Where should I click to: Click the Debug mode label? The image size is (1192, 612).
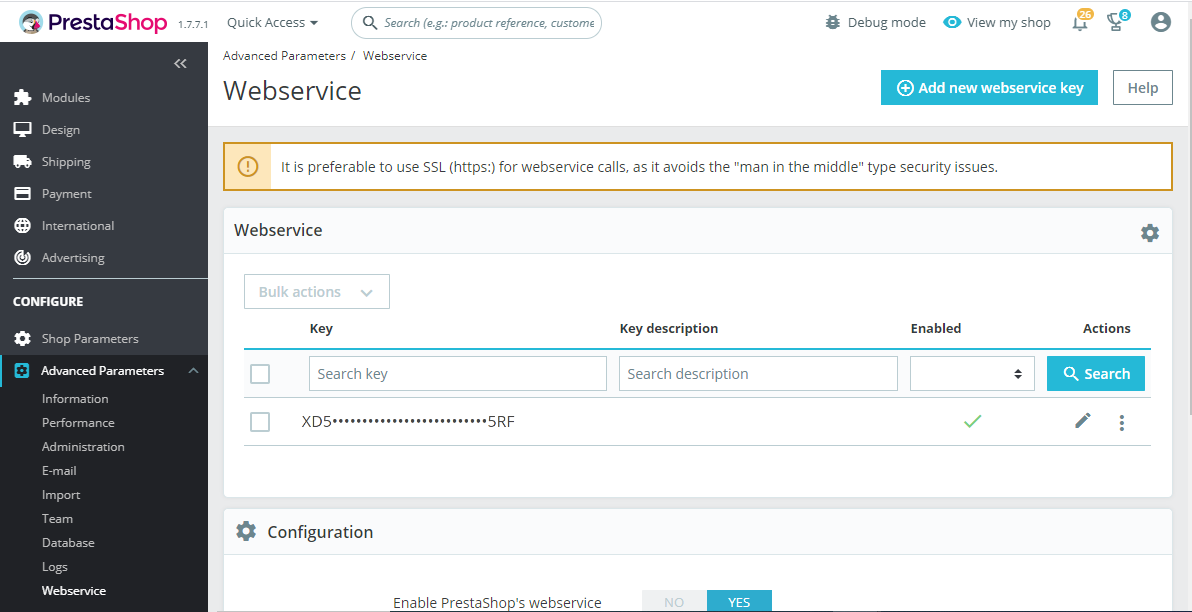[886, 22]
